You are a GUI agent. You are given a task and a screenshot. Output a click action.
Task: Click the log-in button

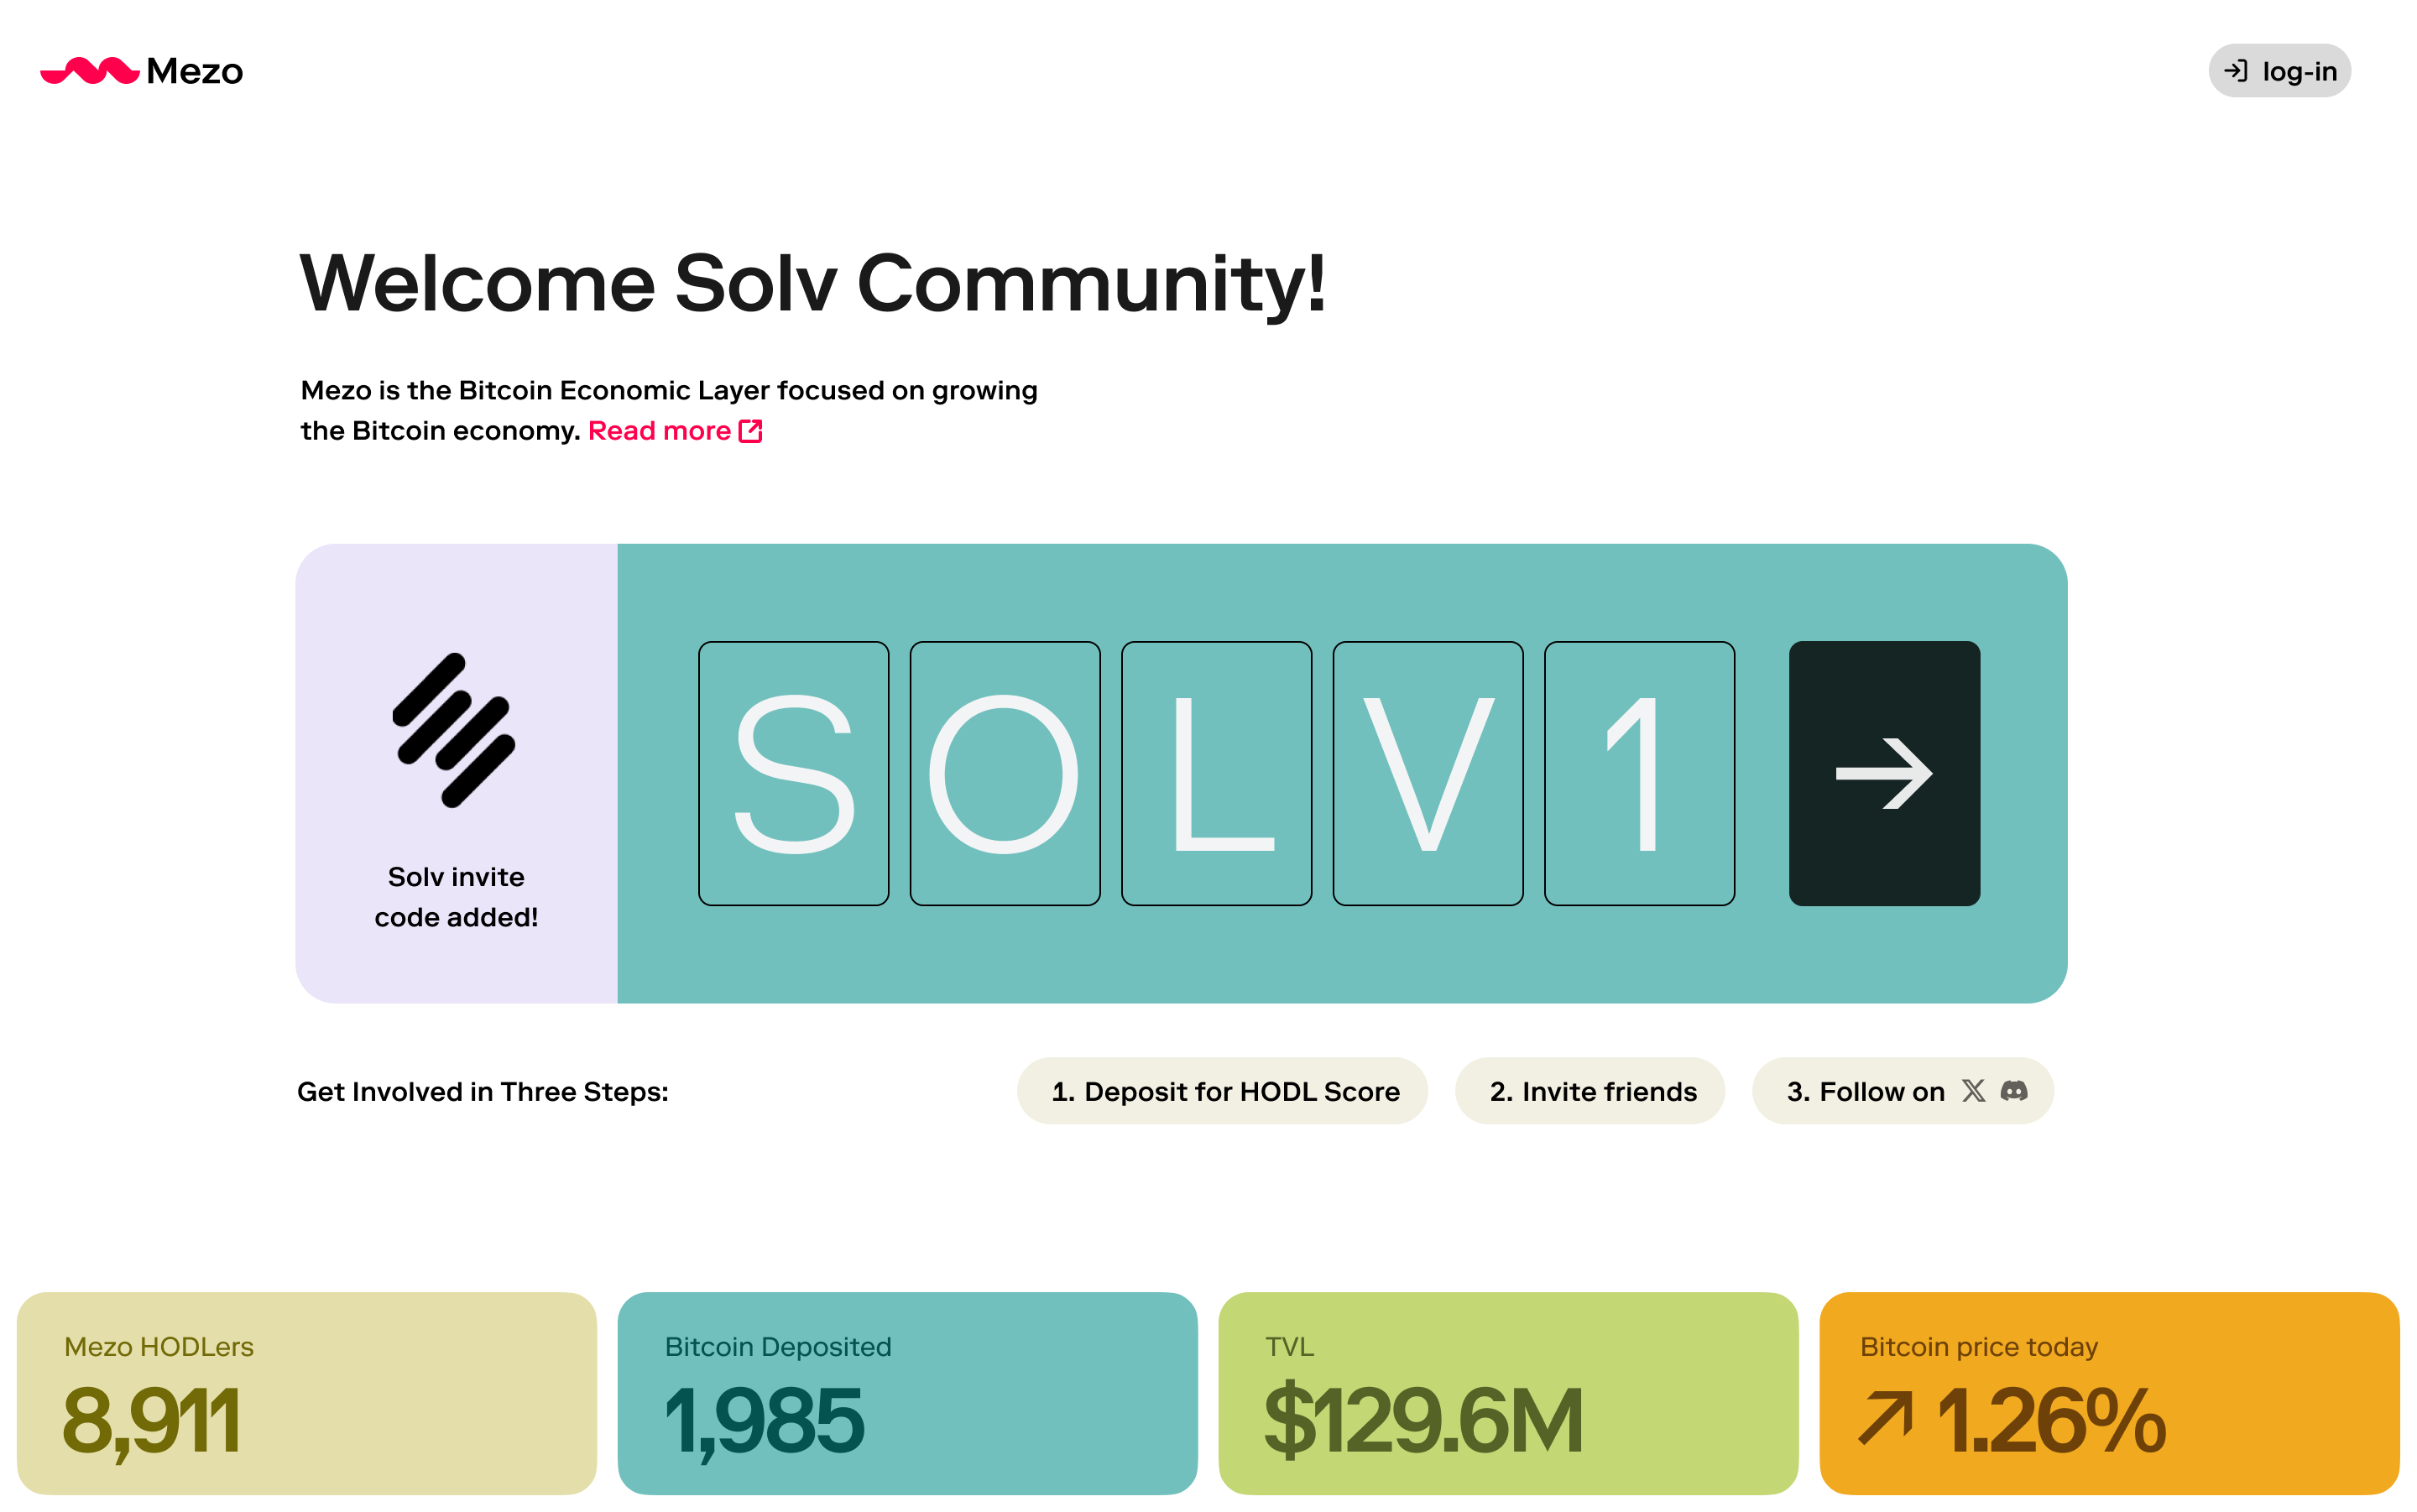point(2279,71)
